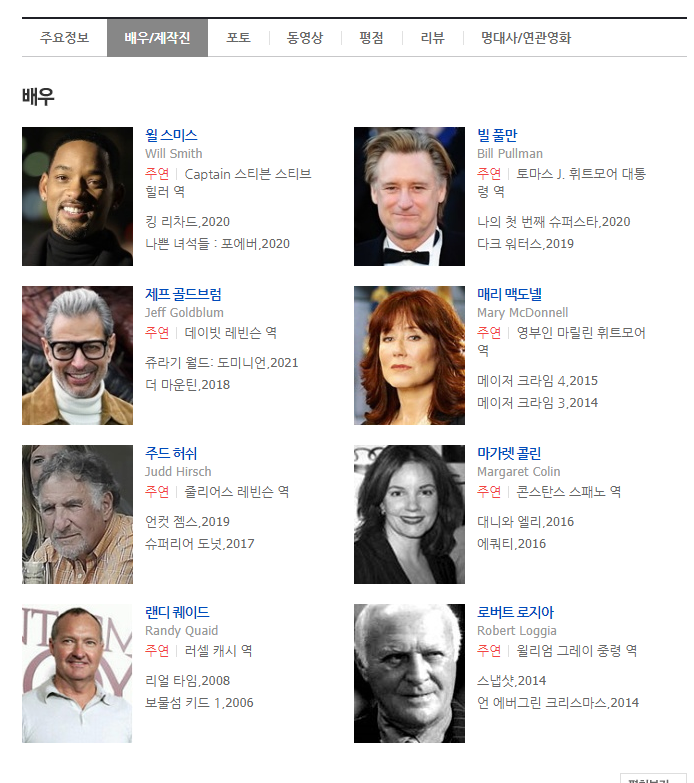Open the 명대사/연관영화 tab

[526, 37]
